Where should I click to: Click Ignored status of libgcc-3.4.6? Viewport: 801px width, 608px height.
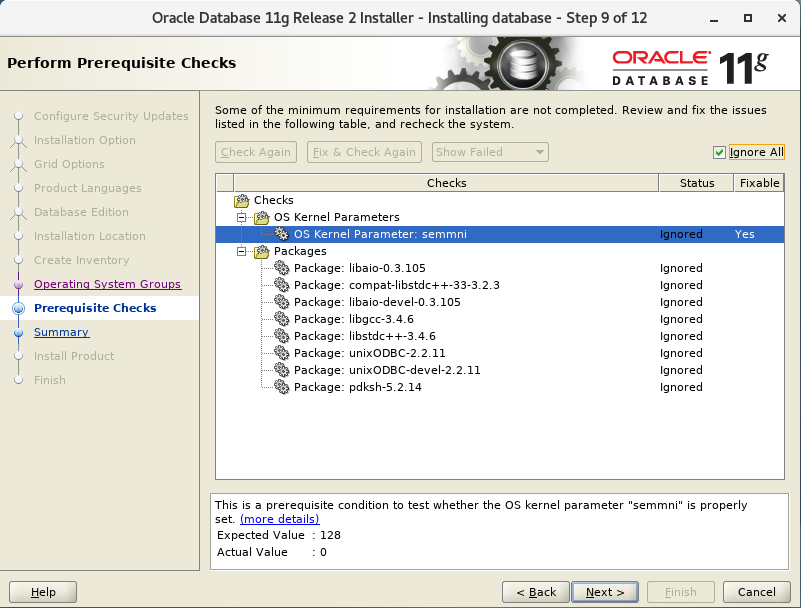tap(681, 319)
